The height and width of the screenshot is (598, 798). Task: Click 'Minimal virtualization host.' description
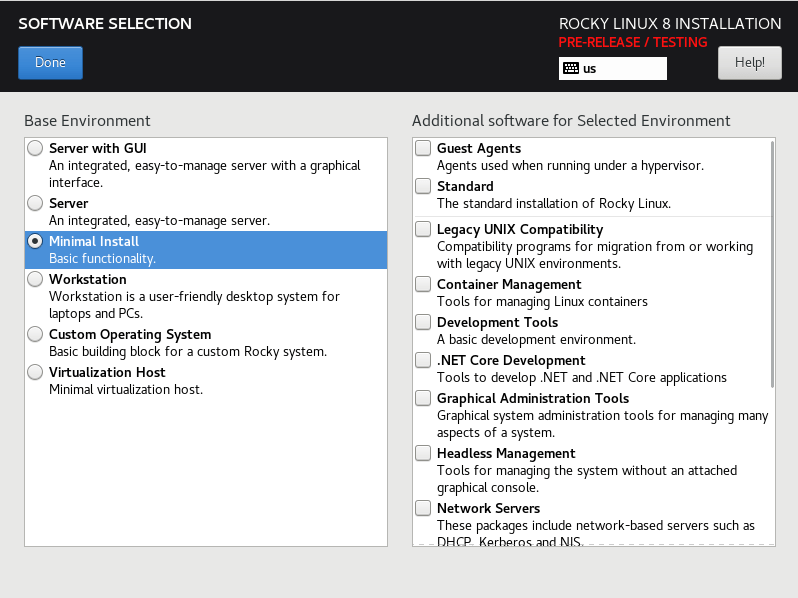pyautogui.click(x=126, y=389)
